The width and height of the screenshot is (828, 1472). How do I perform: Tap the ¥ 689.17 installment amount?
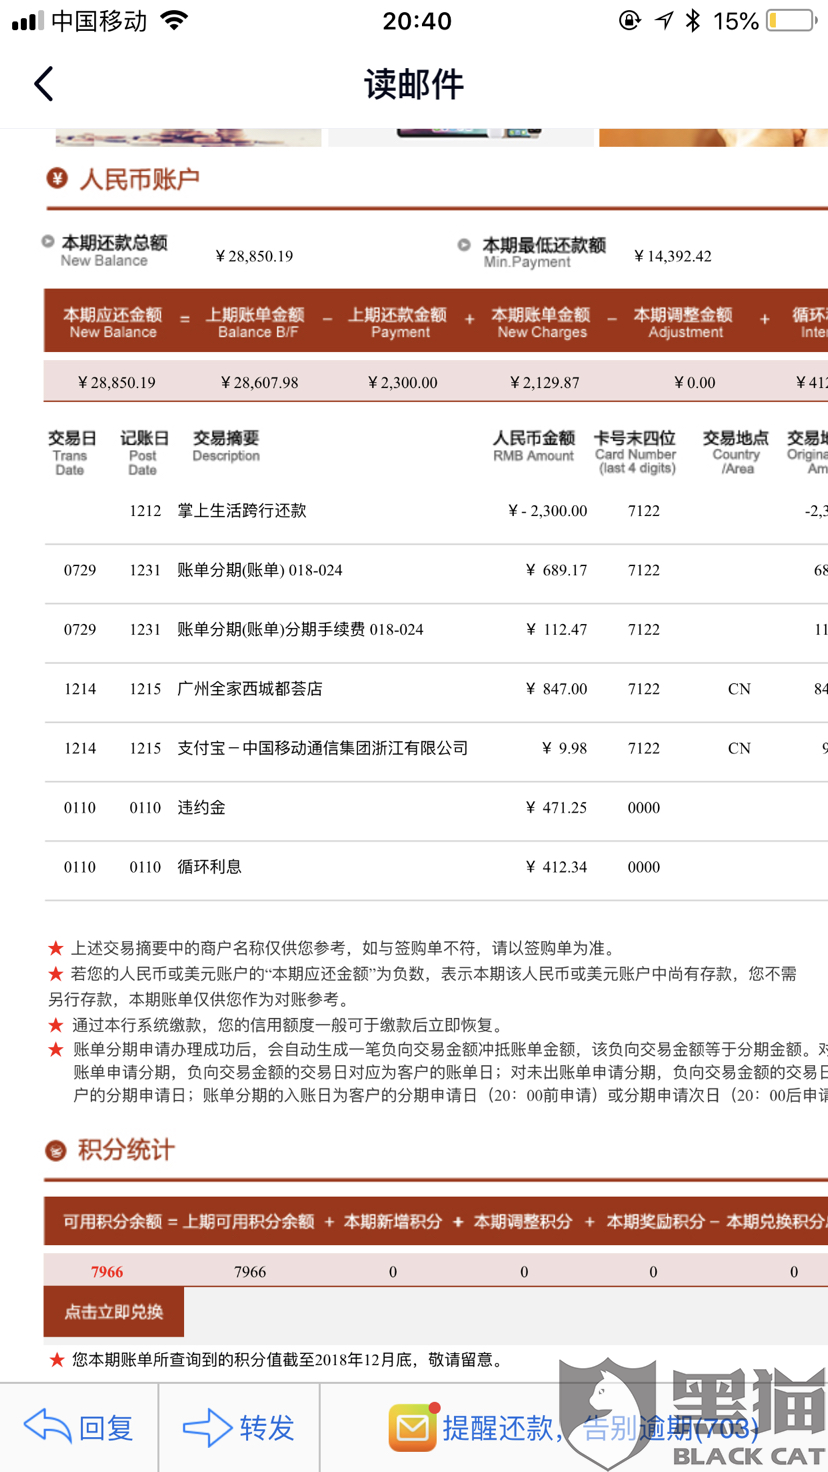click(556, 570)
